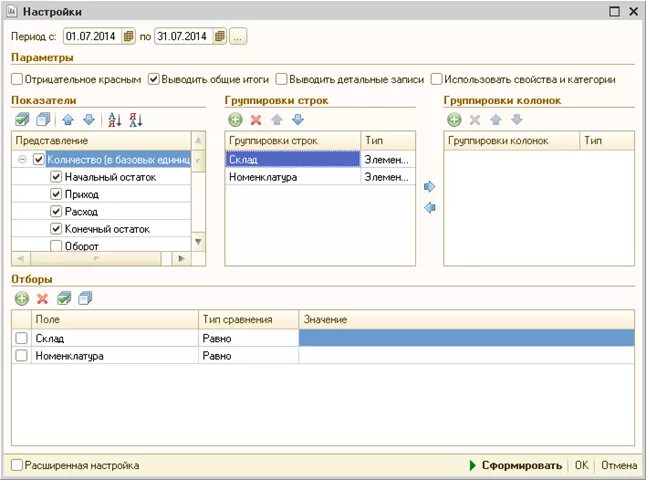
Task: Uncheck Расход indicator
Action: 56,211
